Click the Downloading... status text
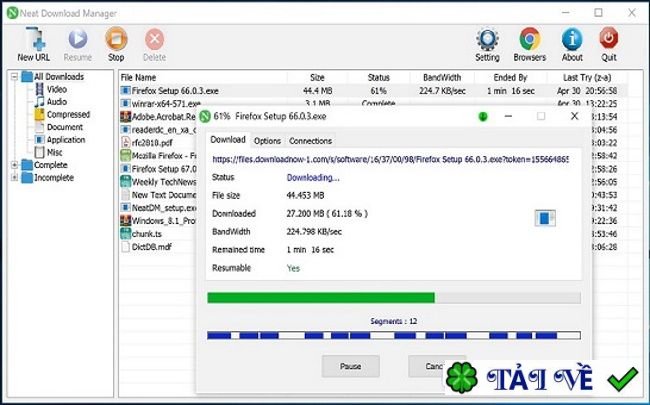 point(313,178)
